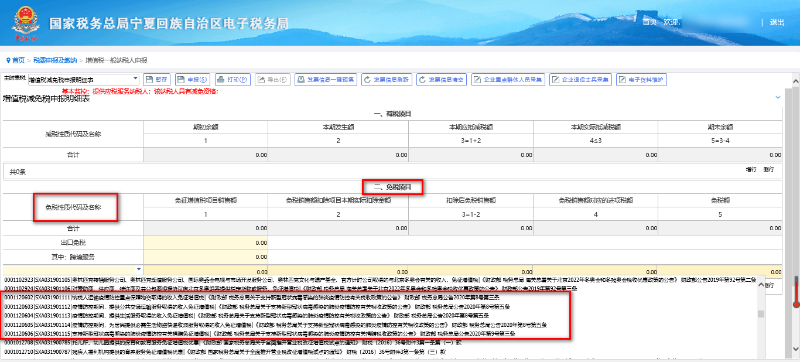This screenshot has height=362, width=800.
Task: Click the 退出 logout link
Action: pos(777,22)
